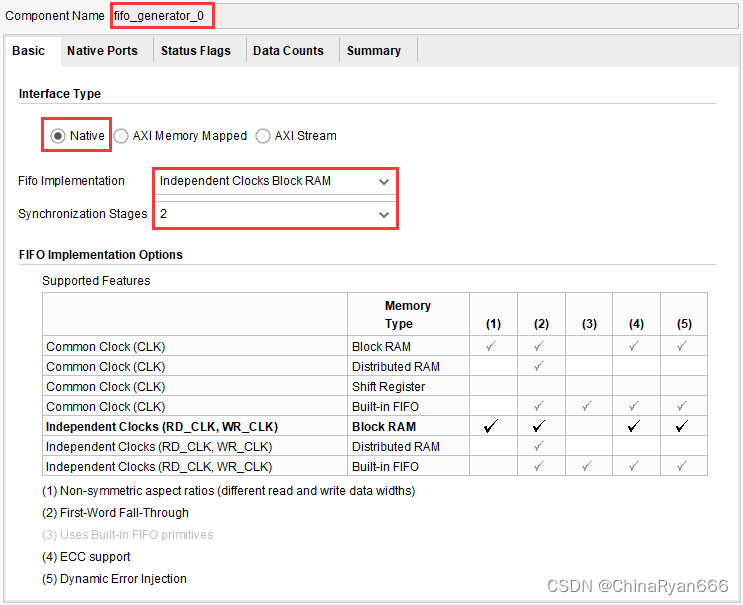
Task: View the Summary tab
Action: (x=374, y=51)
